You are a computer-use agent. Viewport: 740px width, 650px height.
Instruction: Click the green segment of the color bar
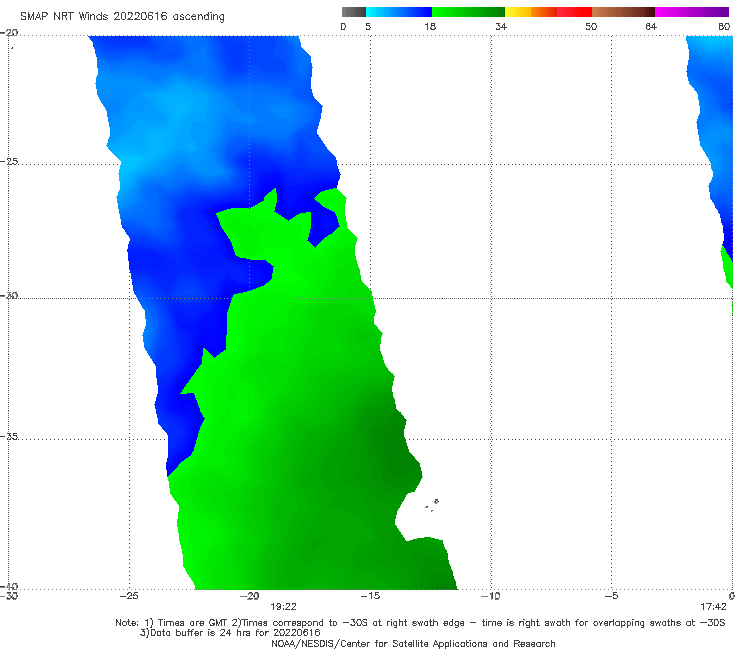(x=468, y=12)
